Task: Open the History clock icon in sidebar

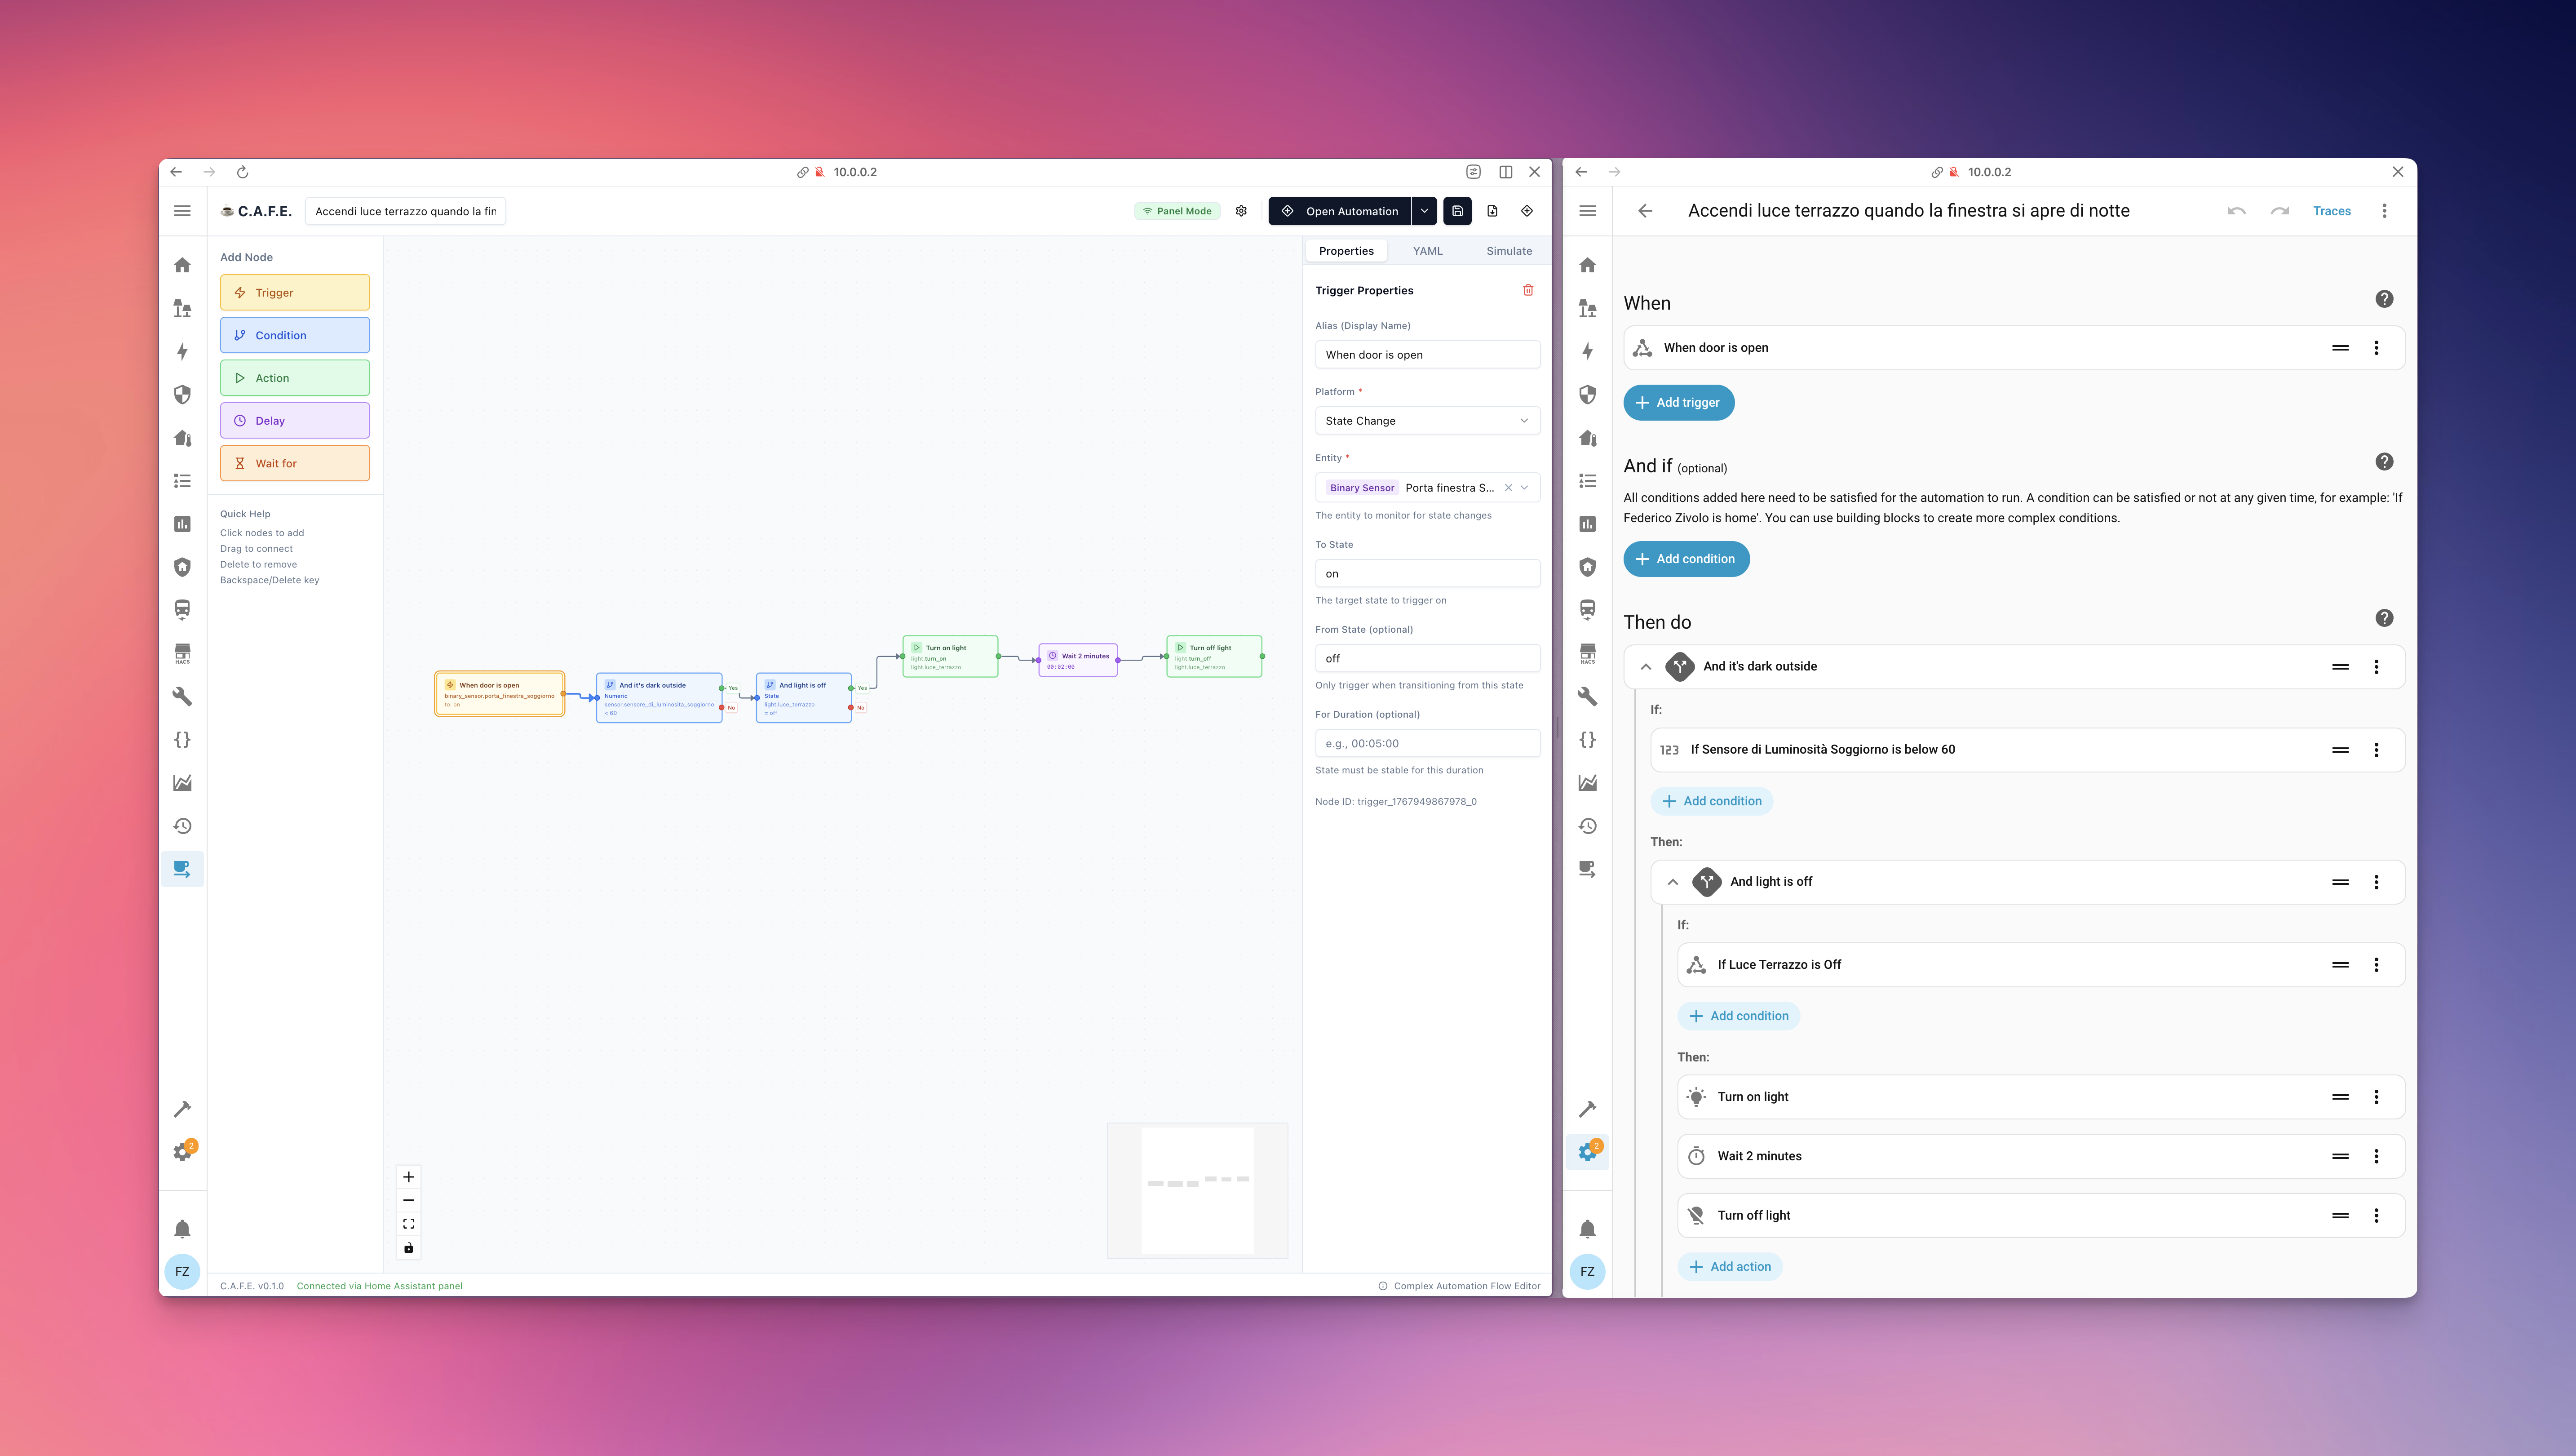Action: [x=183, y=825]
